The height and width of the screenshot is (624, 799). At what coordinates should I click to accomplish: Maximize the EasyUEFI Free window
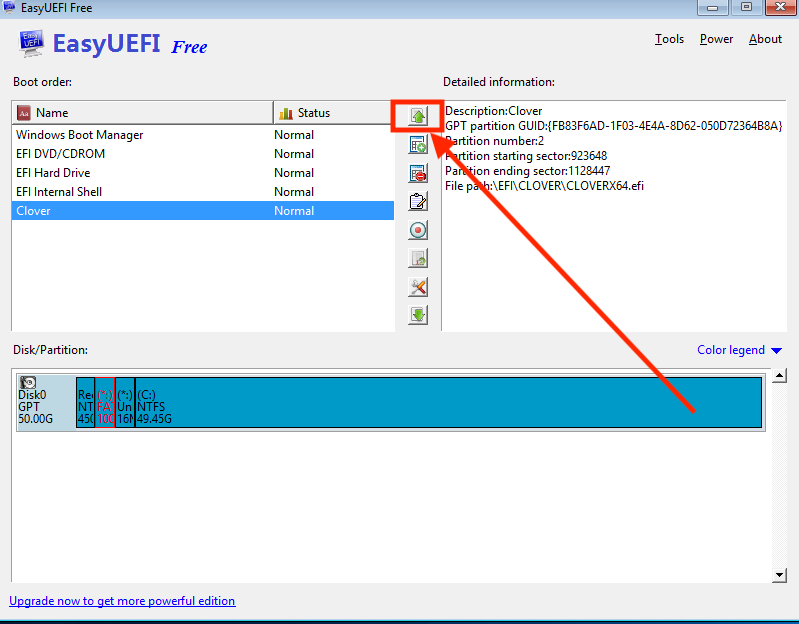[747, 7]
